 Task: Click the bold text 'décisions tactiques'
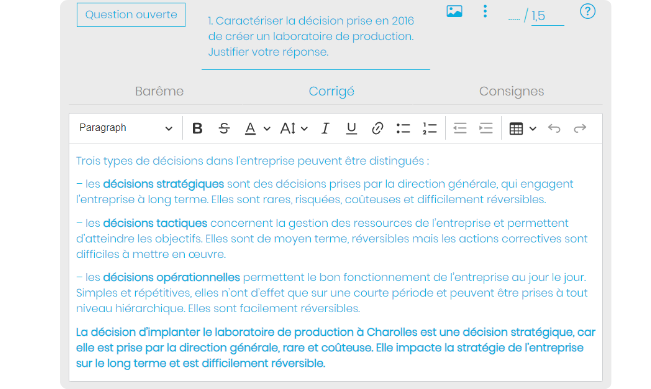tap(155, 223)
